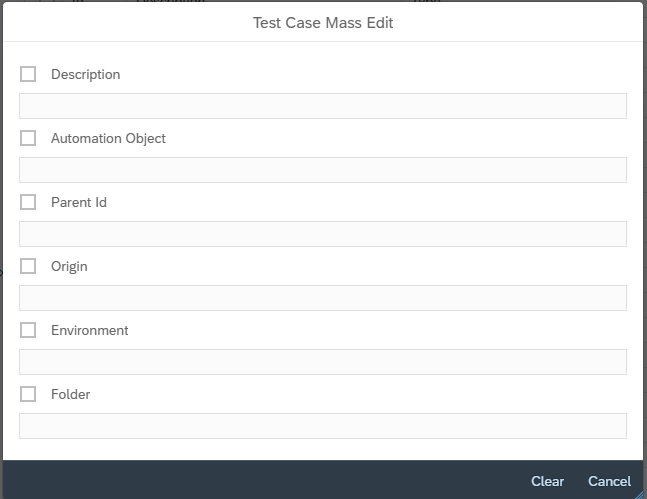Activate the Origin input box
This screenshot has width=647, height=499.
tap(323, 298)
